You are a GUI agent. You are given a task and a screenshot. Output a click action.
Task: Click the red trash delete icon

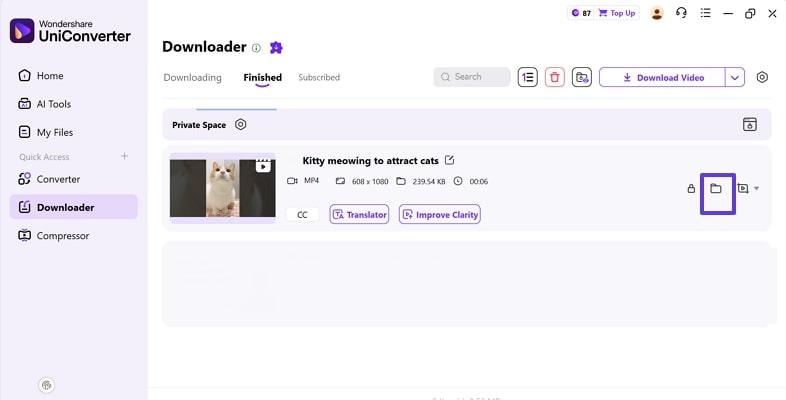coord(554,77)
